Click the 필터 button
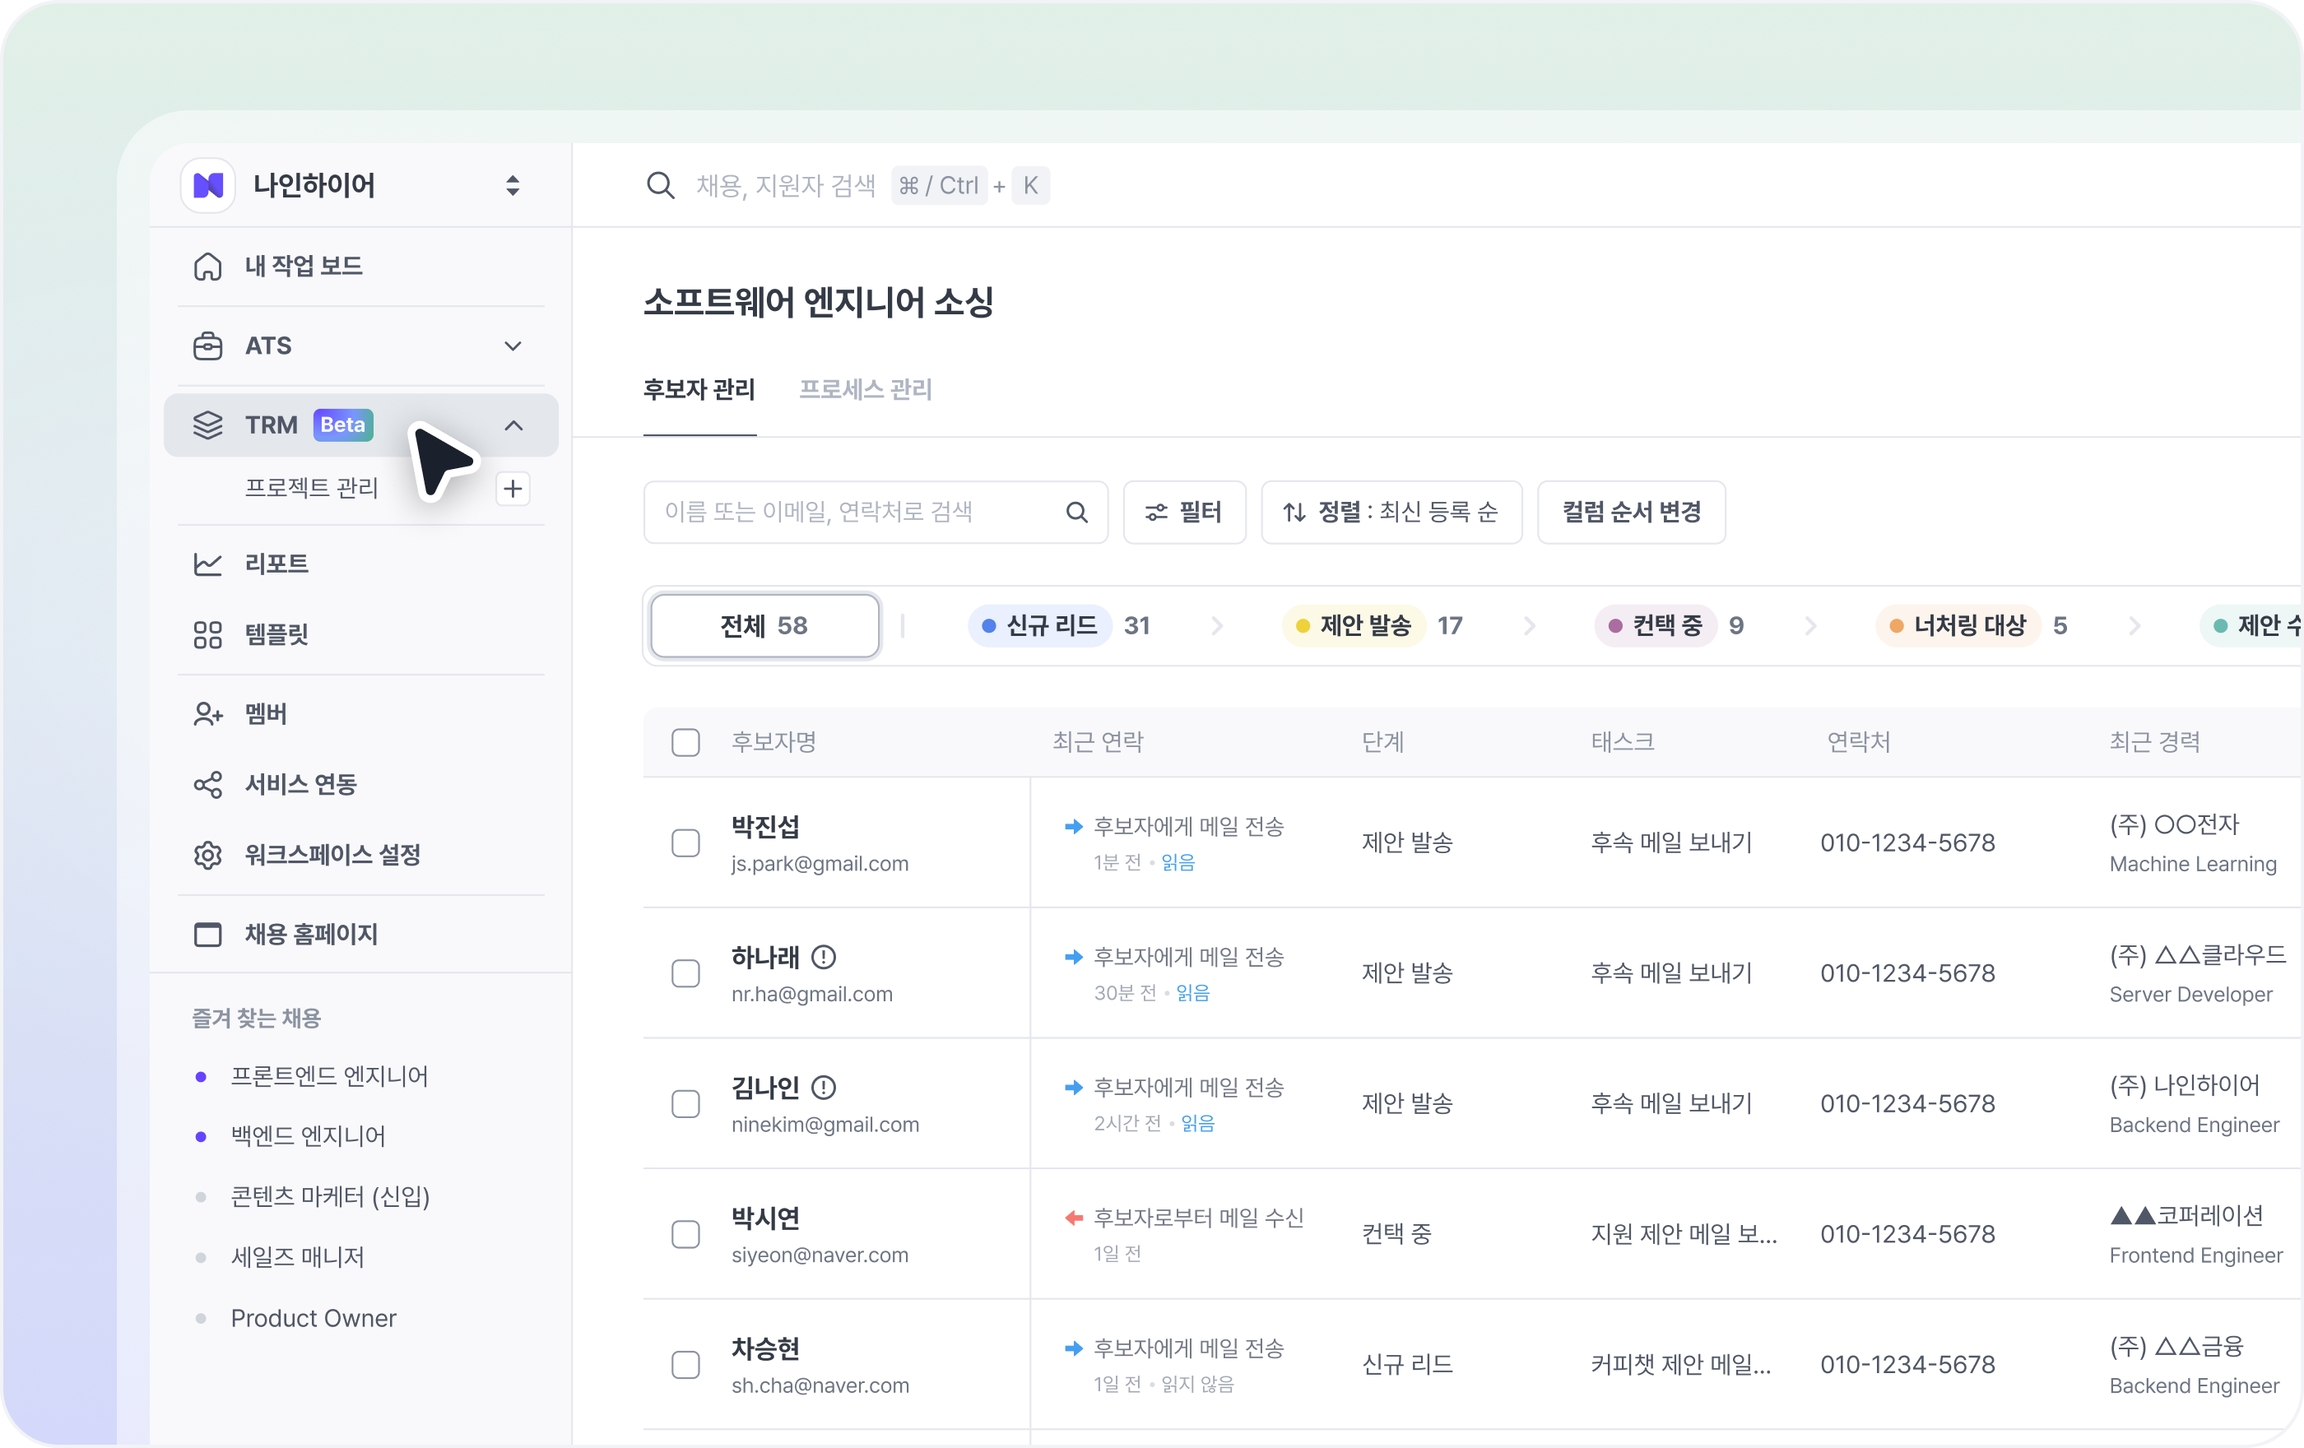2304x1448 pixels. (x=1184, y=513)
